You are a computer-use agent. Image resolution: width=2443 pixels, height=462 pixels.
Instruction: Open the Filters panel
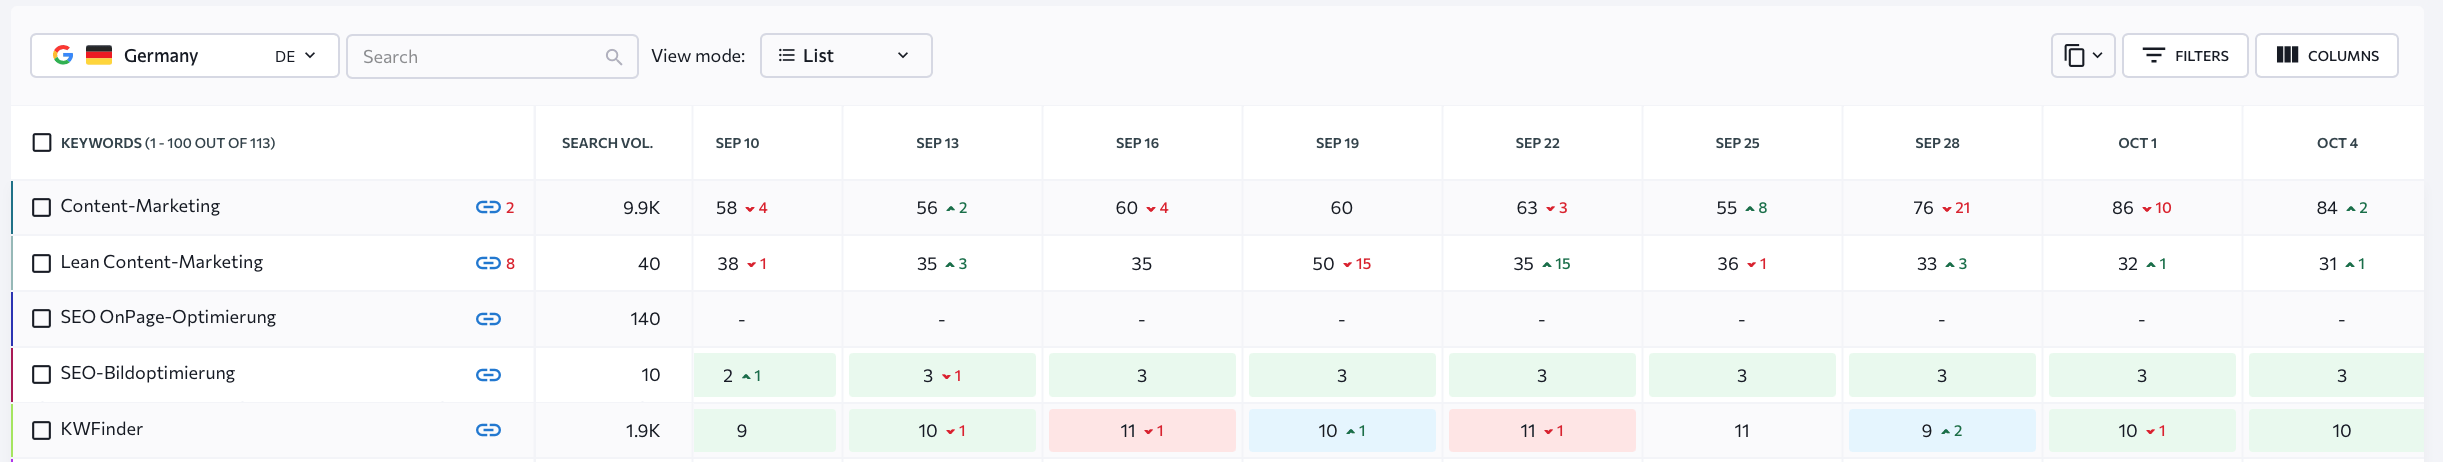(2185, 56)
